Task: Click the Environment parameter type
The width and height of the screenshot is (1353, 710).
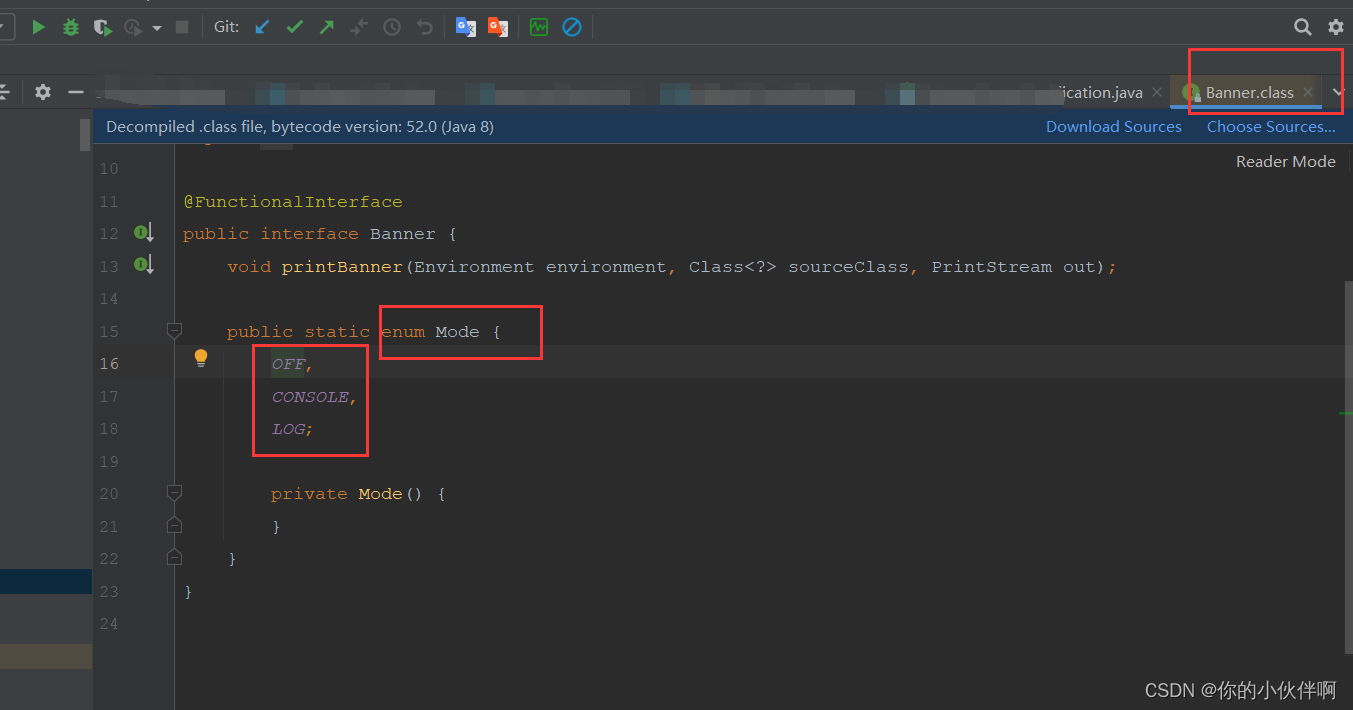Action: click(474, 267)
